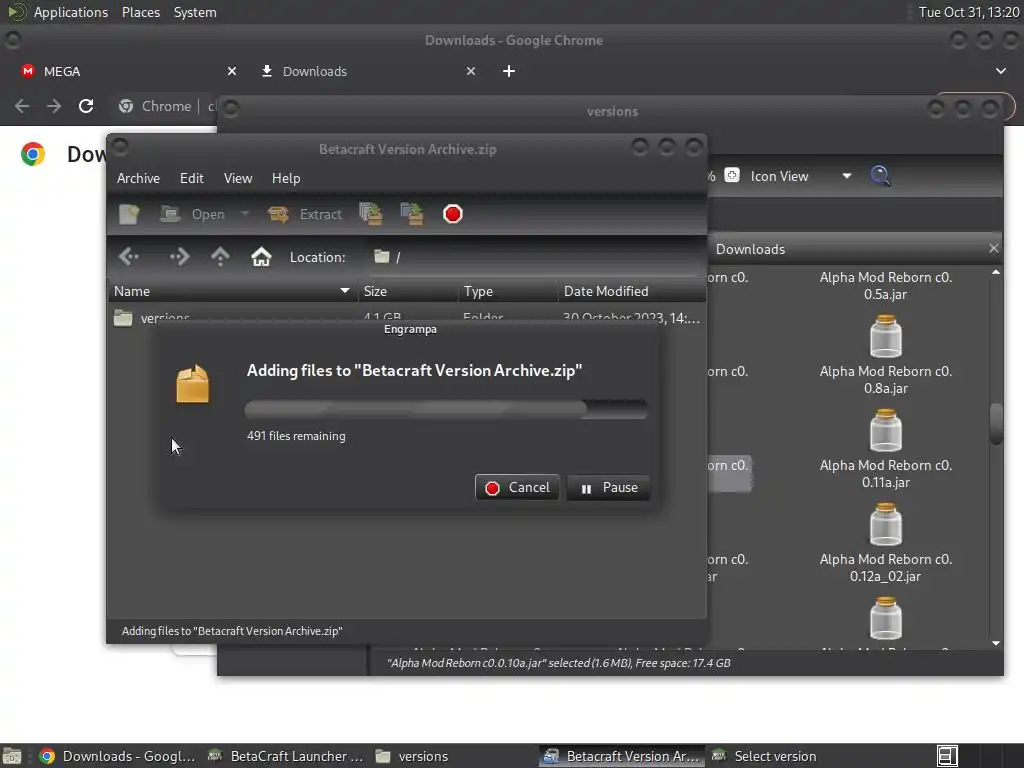Screen dimensions: 1024x768
Task: Go back with the archive back arrow
Action: click(x=129, y=257)
